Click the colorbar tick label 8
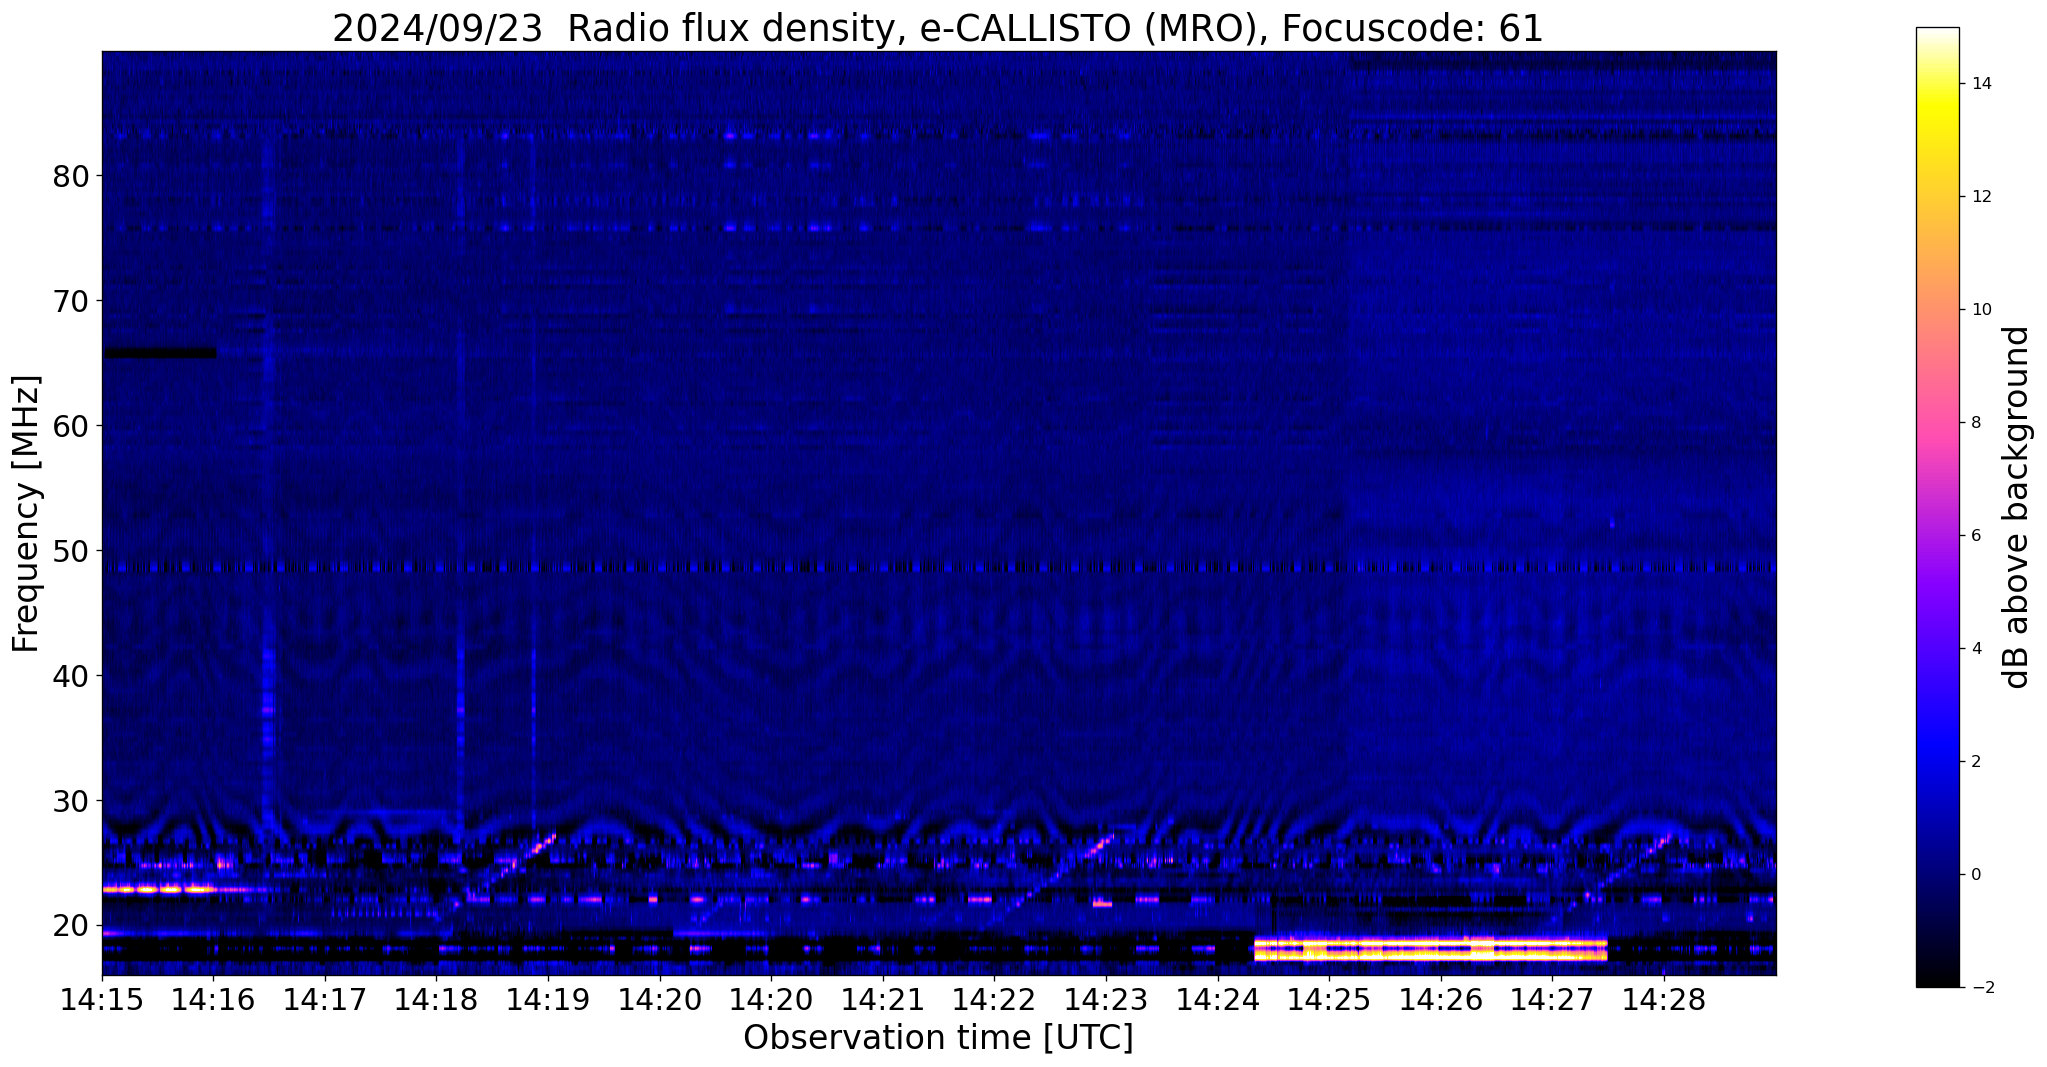This screenshot has width=2047, height=1067. pyautogui.click(x=1975, y=423)
